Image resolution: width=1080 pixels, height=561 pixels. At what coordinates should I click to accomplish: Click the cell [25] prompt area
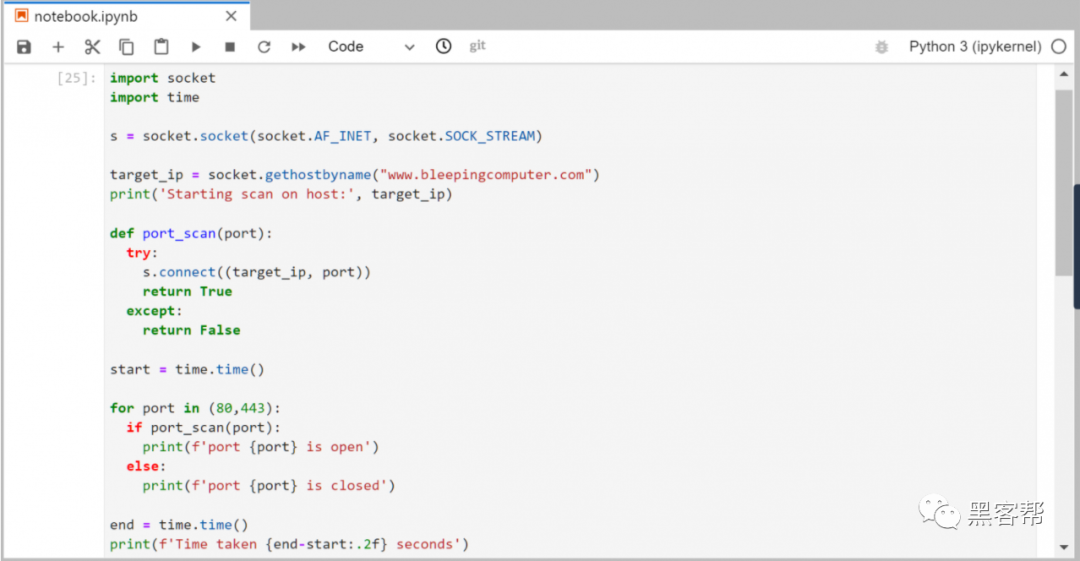click(x=77, y=78)
